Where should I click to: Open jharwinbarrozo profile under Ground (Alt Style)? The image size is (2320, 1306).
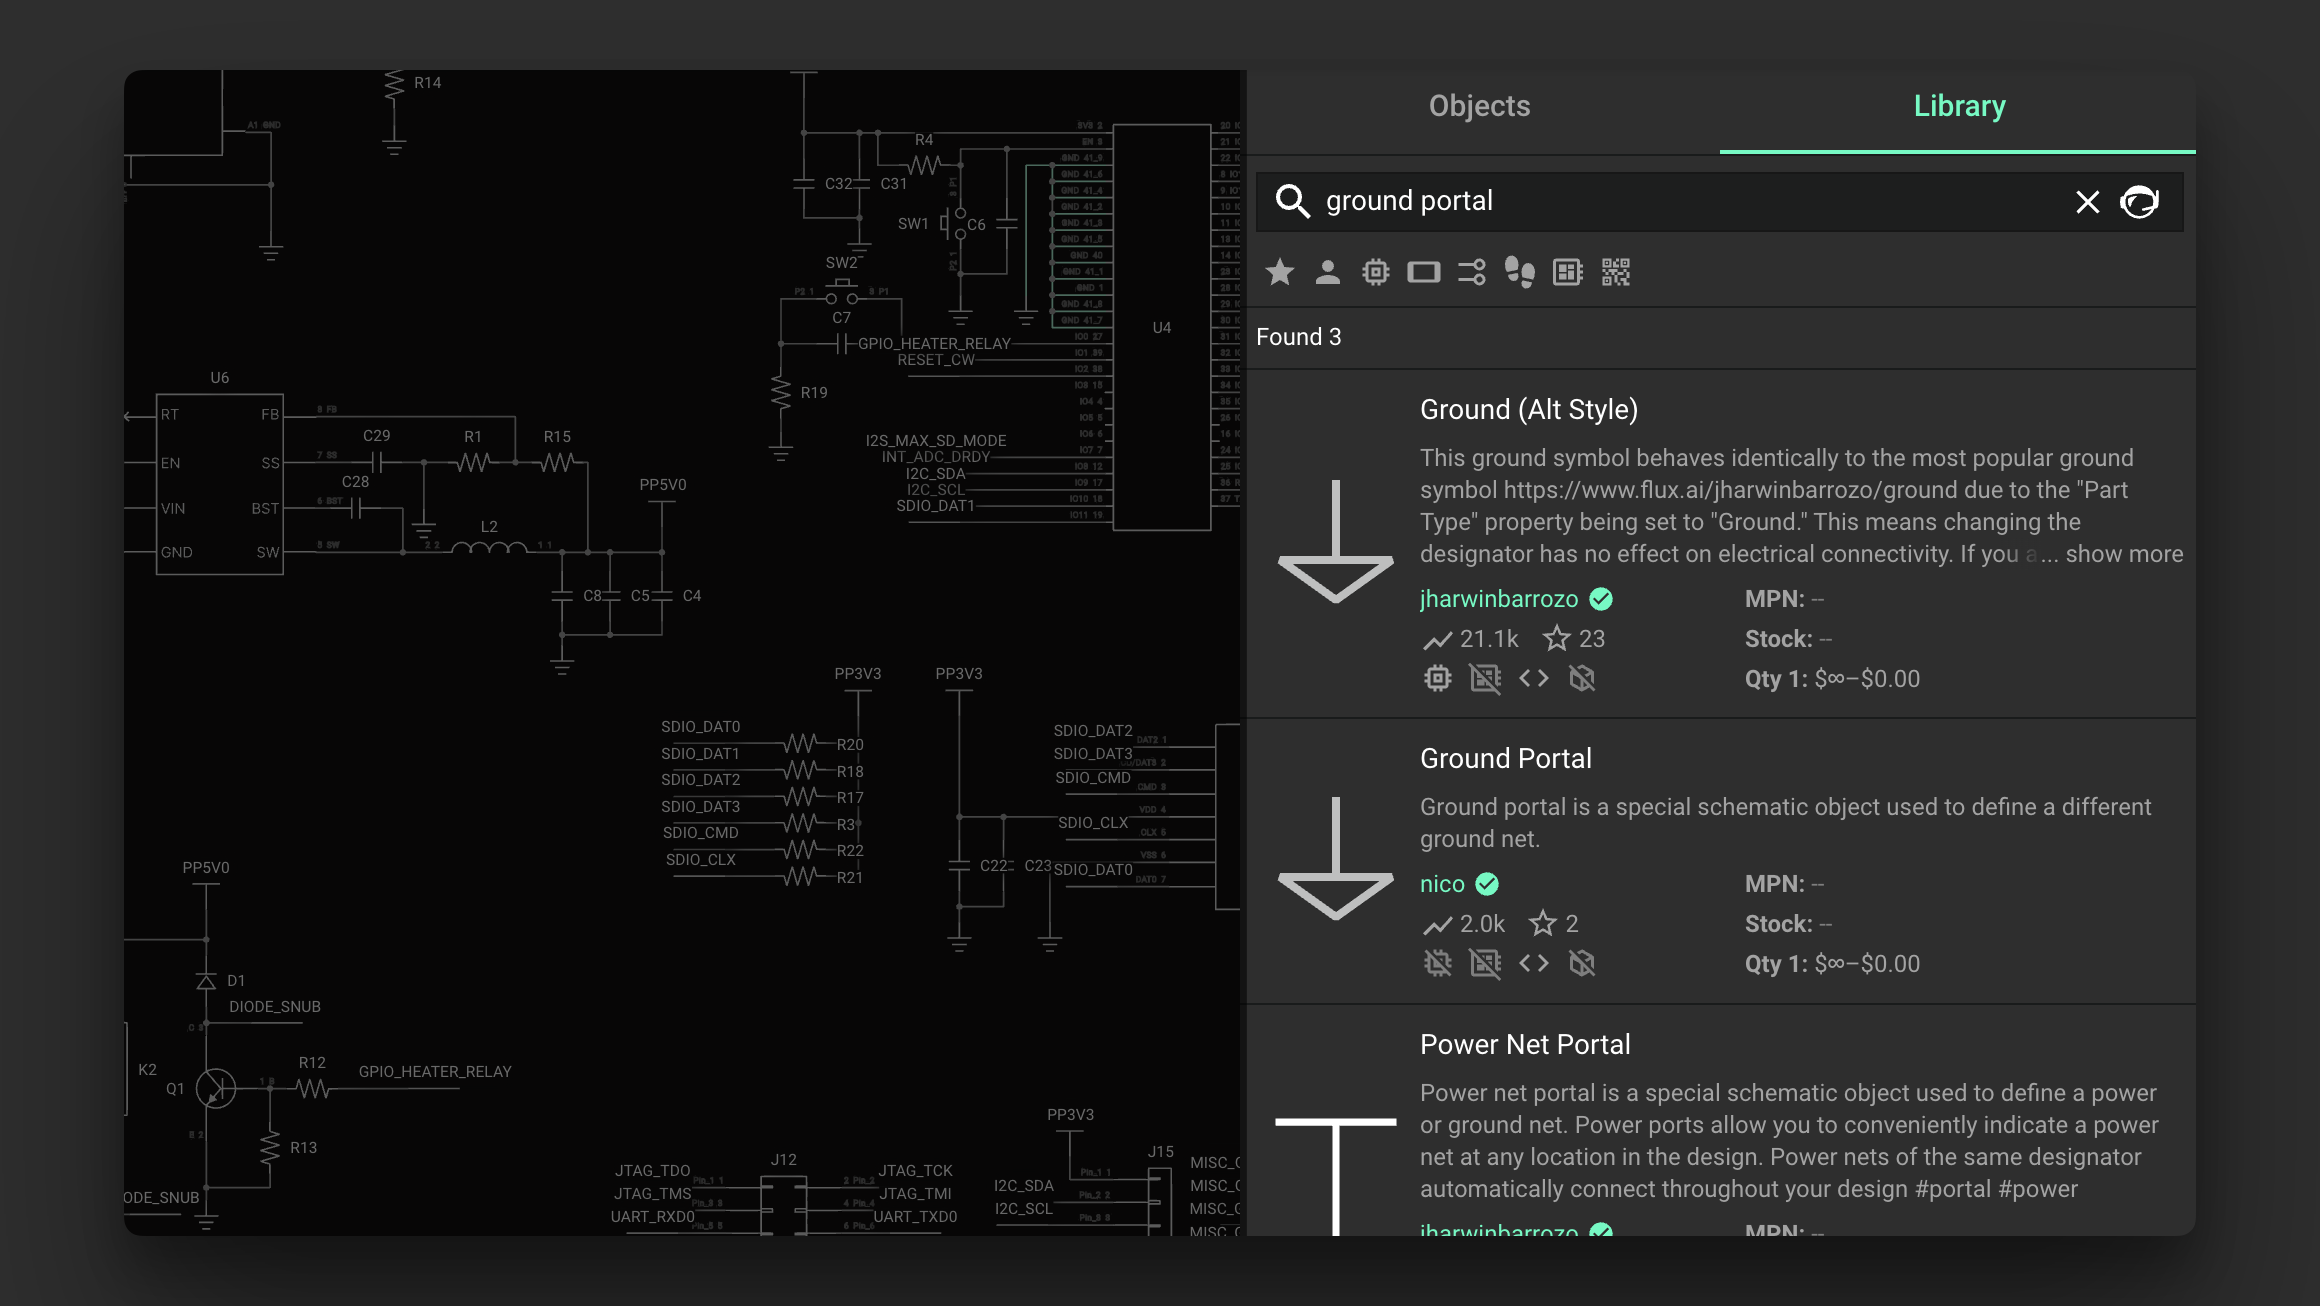click(x=1498, y=599)
